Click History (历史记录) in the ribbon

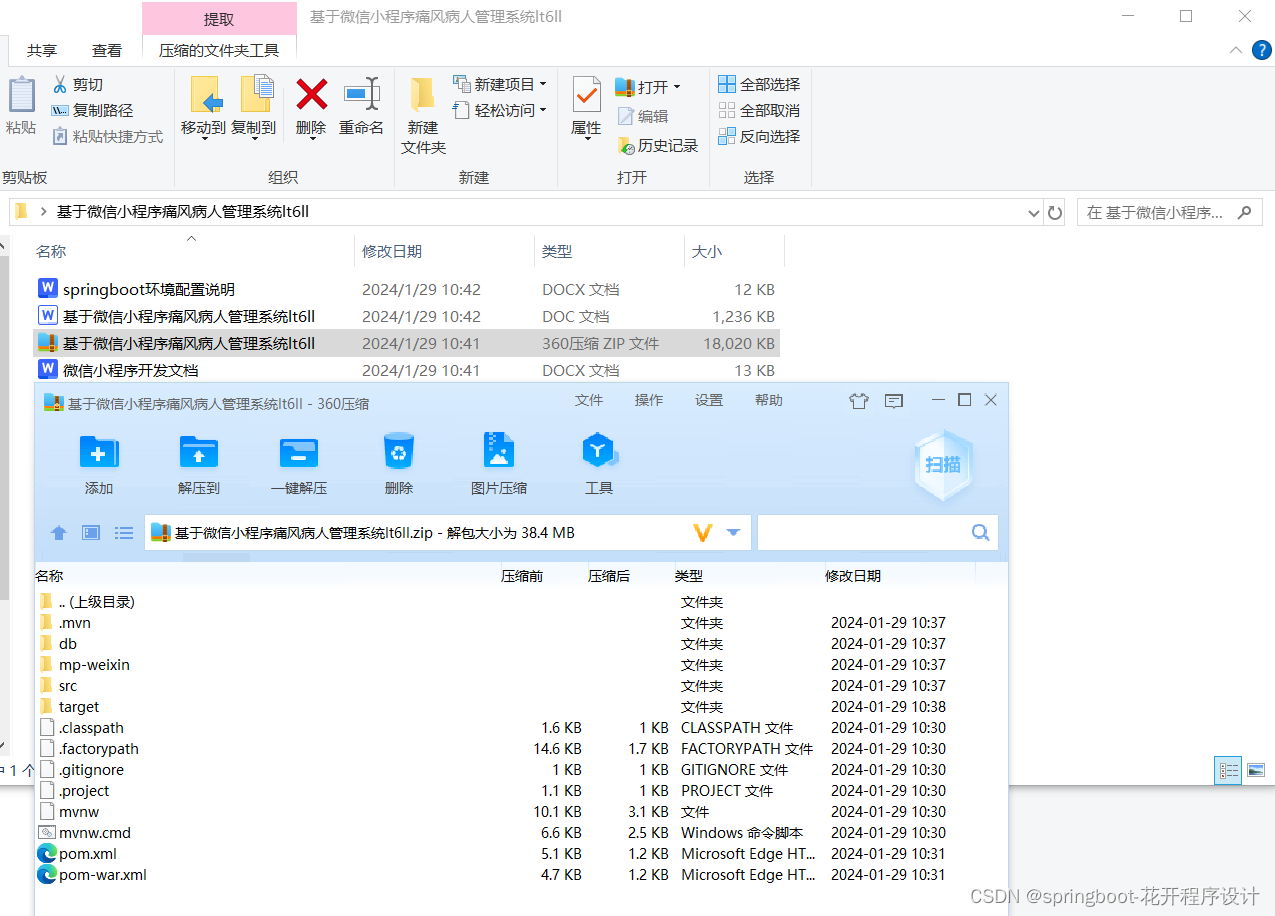tap(657, 146)
